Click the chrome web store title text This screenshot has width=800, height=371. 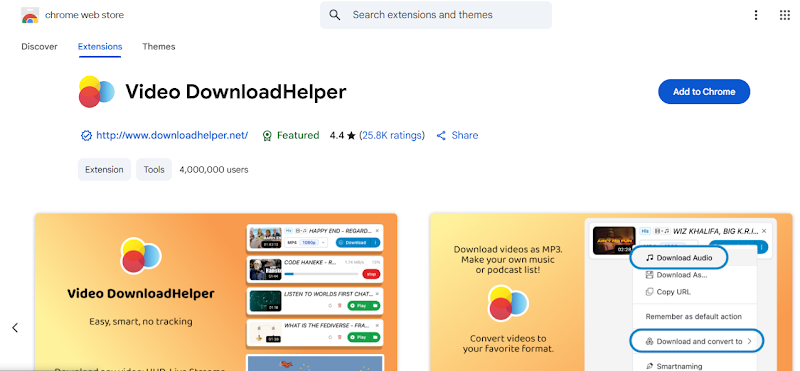pyautogui.click(x=85, y=15)
